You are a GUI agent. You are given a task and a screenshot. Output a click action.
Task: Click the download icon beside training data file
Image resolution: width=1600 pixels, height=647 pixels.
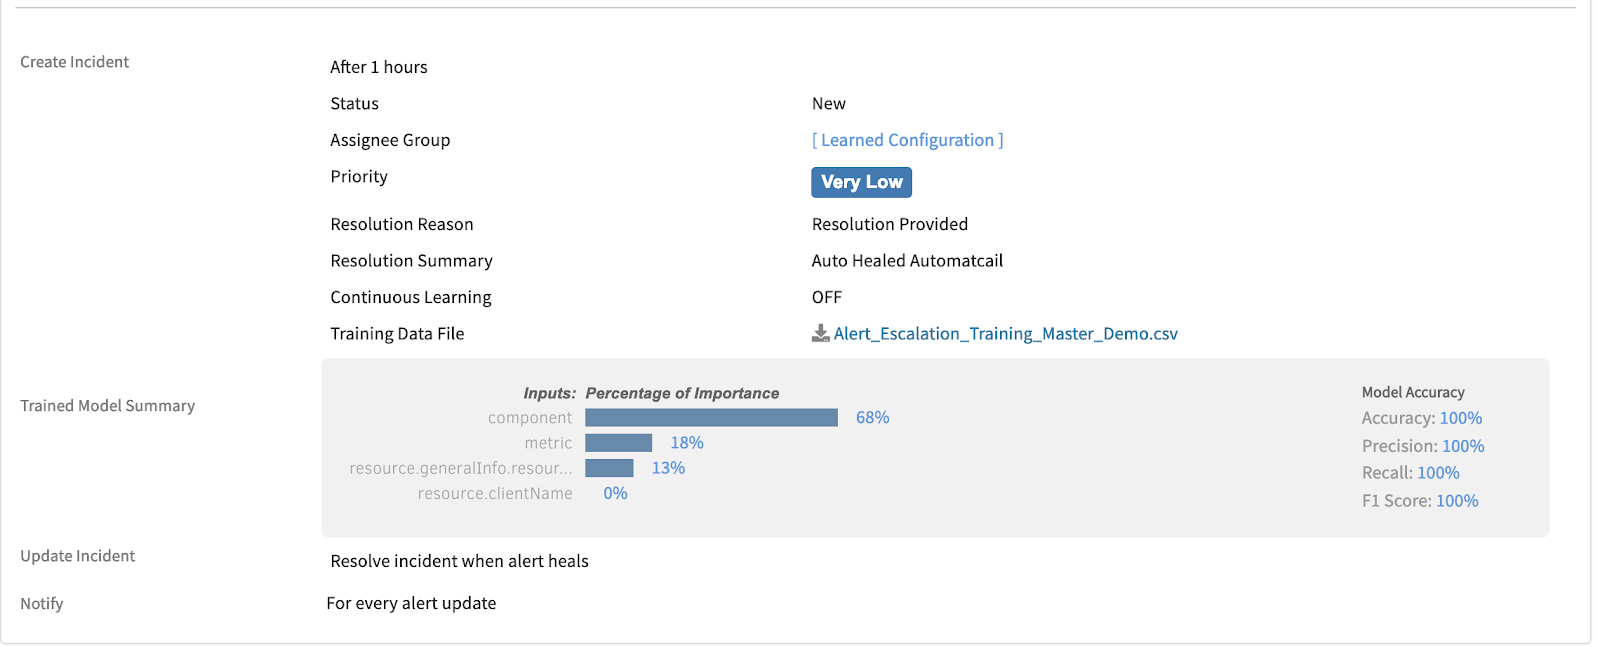(x=820, y=334)
